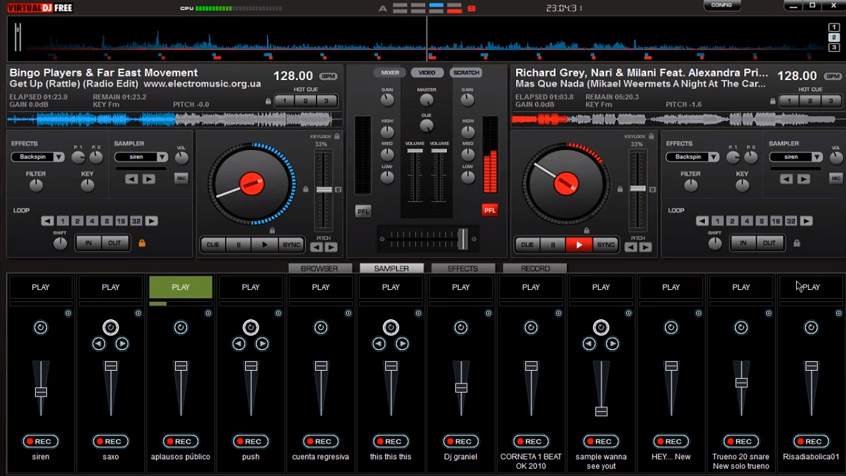Toggle loop mode on this this this sample

pos(391,328)
